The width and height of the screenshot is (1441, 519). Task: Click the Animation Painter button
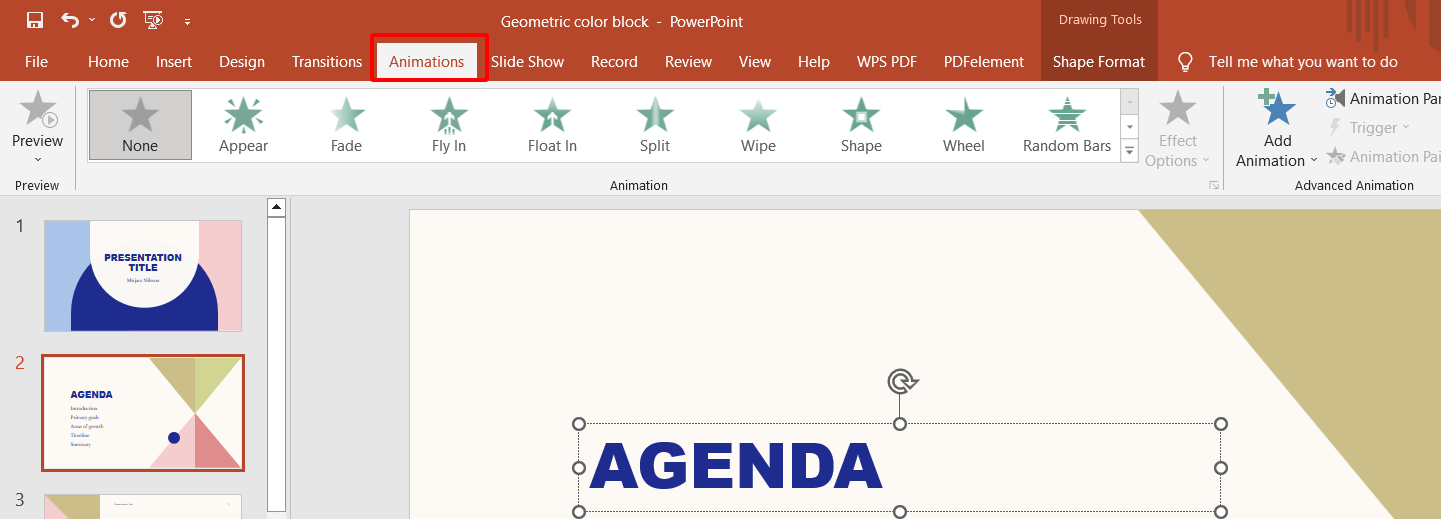pyautogui.click(x=1384, y=156)
